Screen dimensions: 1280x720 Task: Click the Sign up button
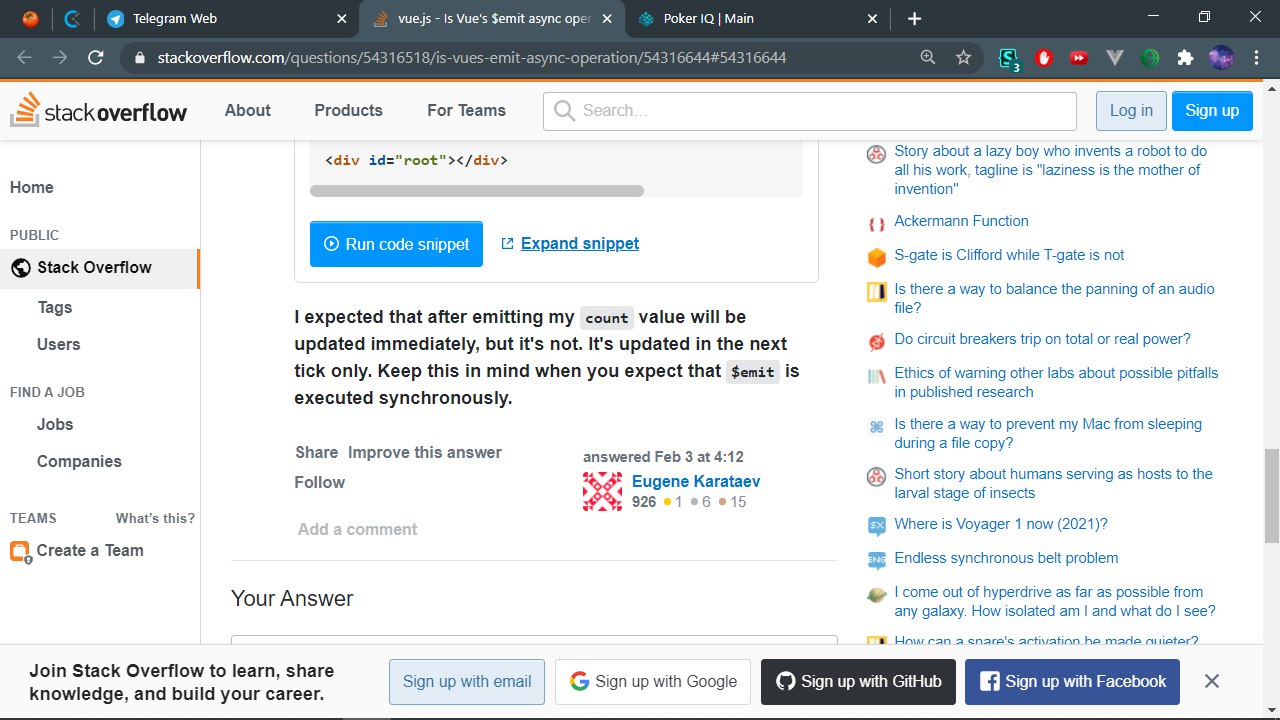[1212, 111]
